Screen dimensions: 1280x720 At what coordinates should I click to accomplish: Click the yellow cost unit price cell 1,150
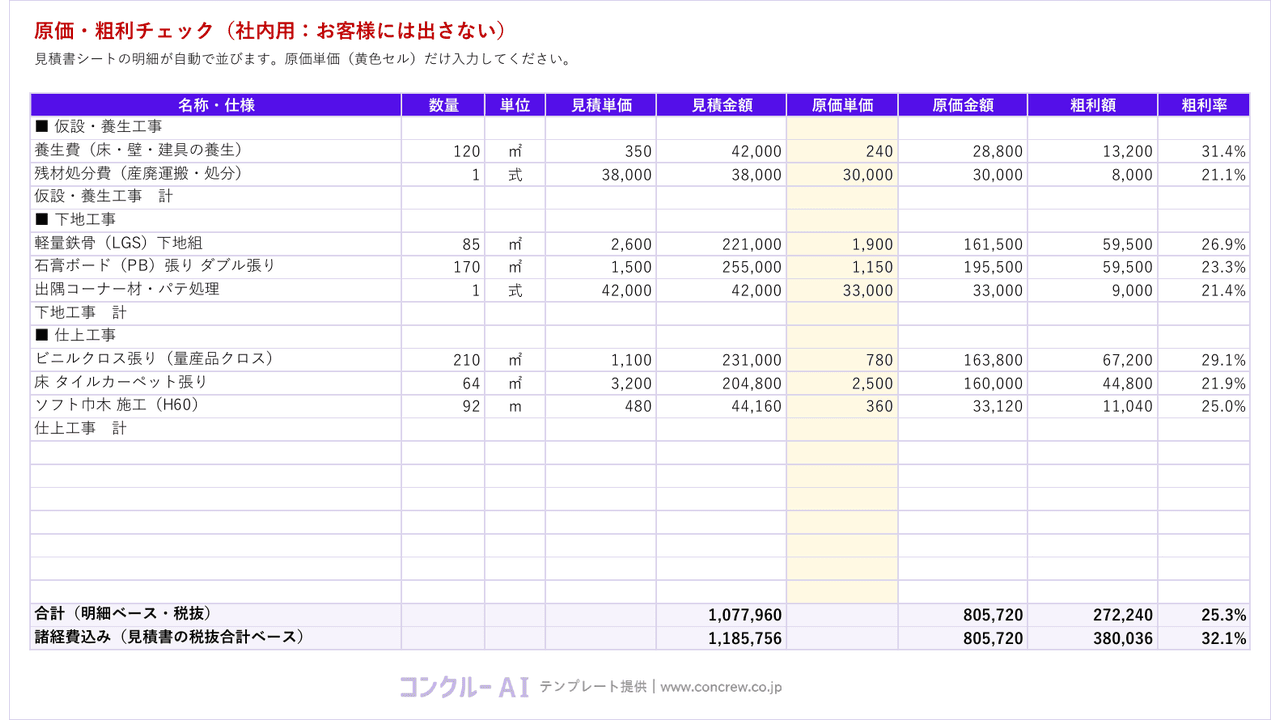click(842, 267)
